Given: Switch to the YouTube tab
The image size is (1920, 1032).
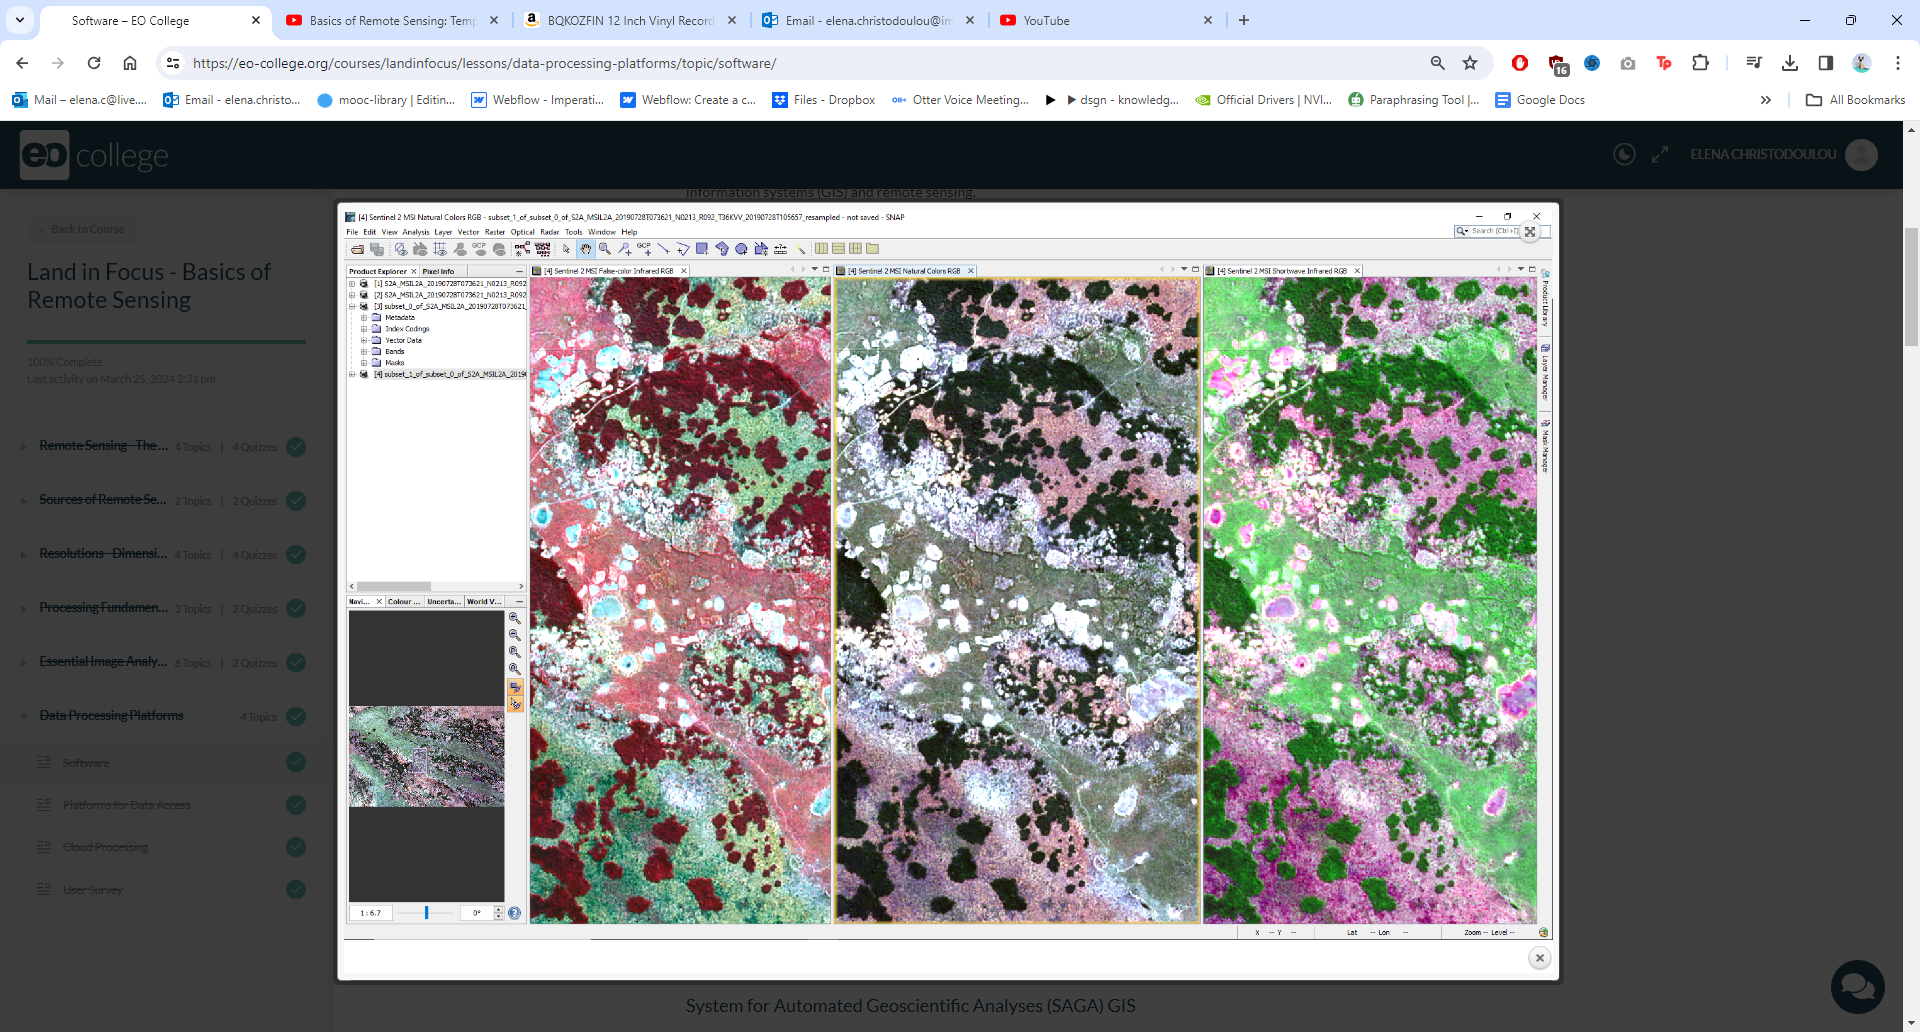Looking at the screenshot, I should 1106,20.
